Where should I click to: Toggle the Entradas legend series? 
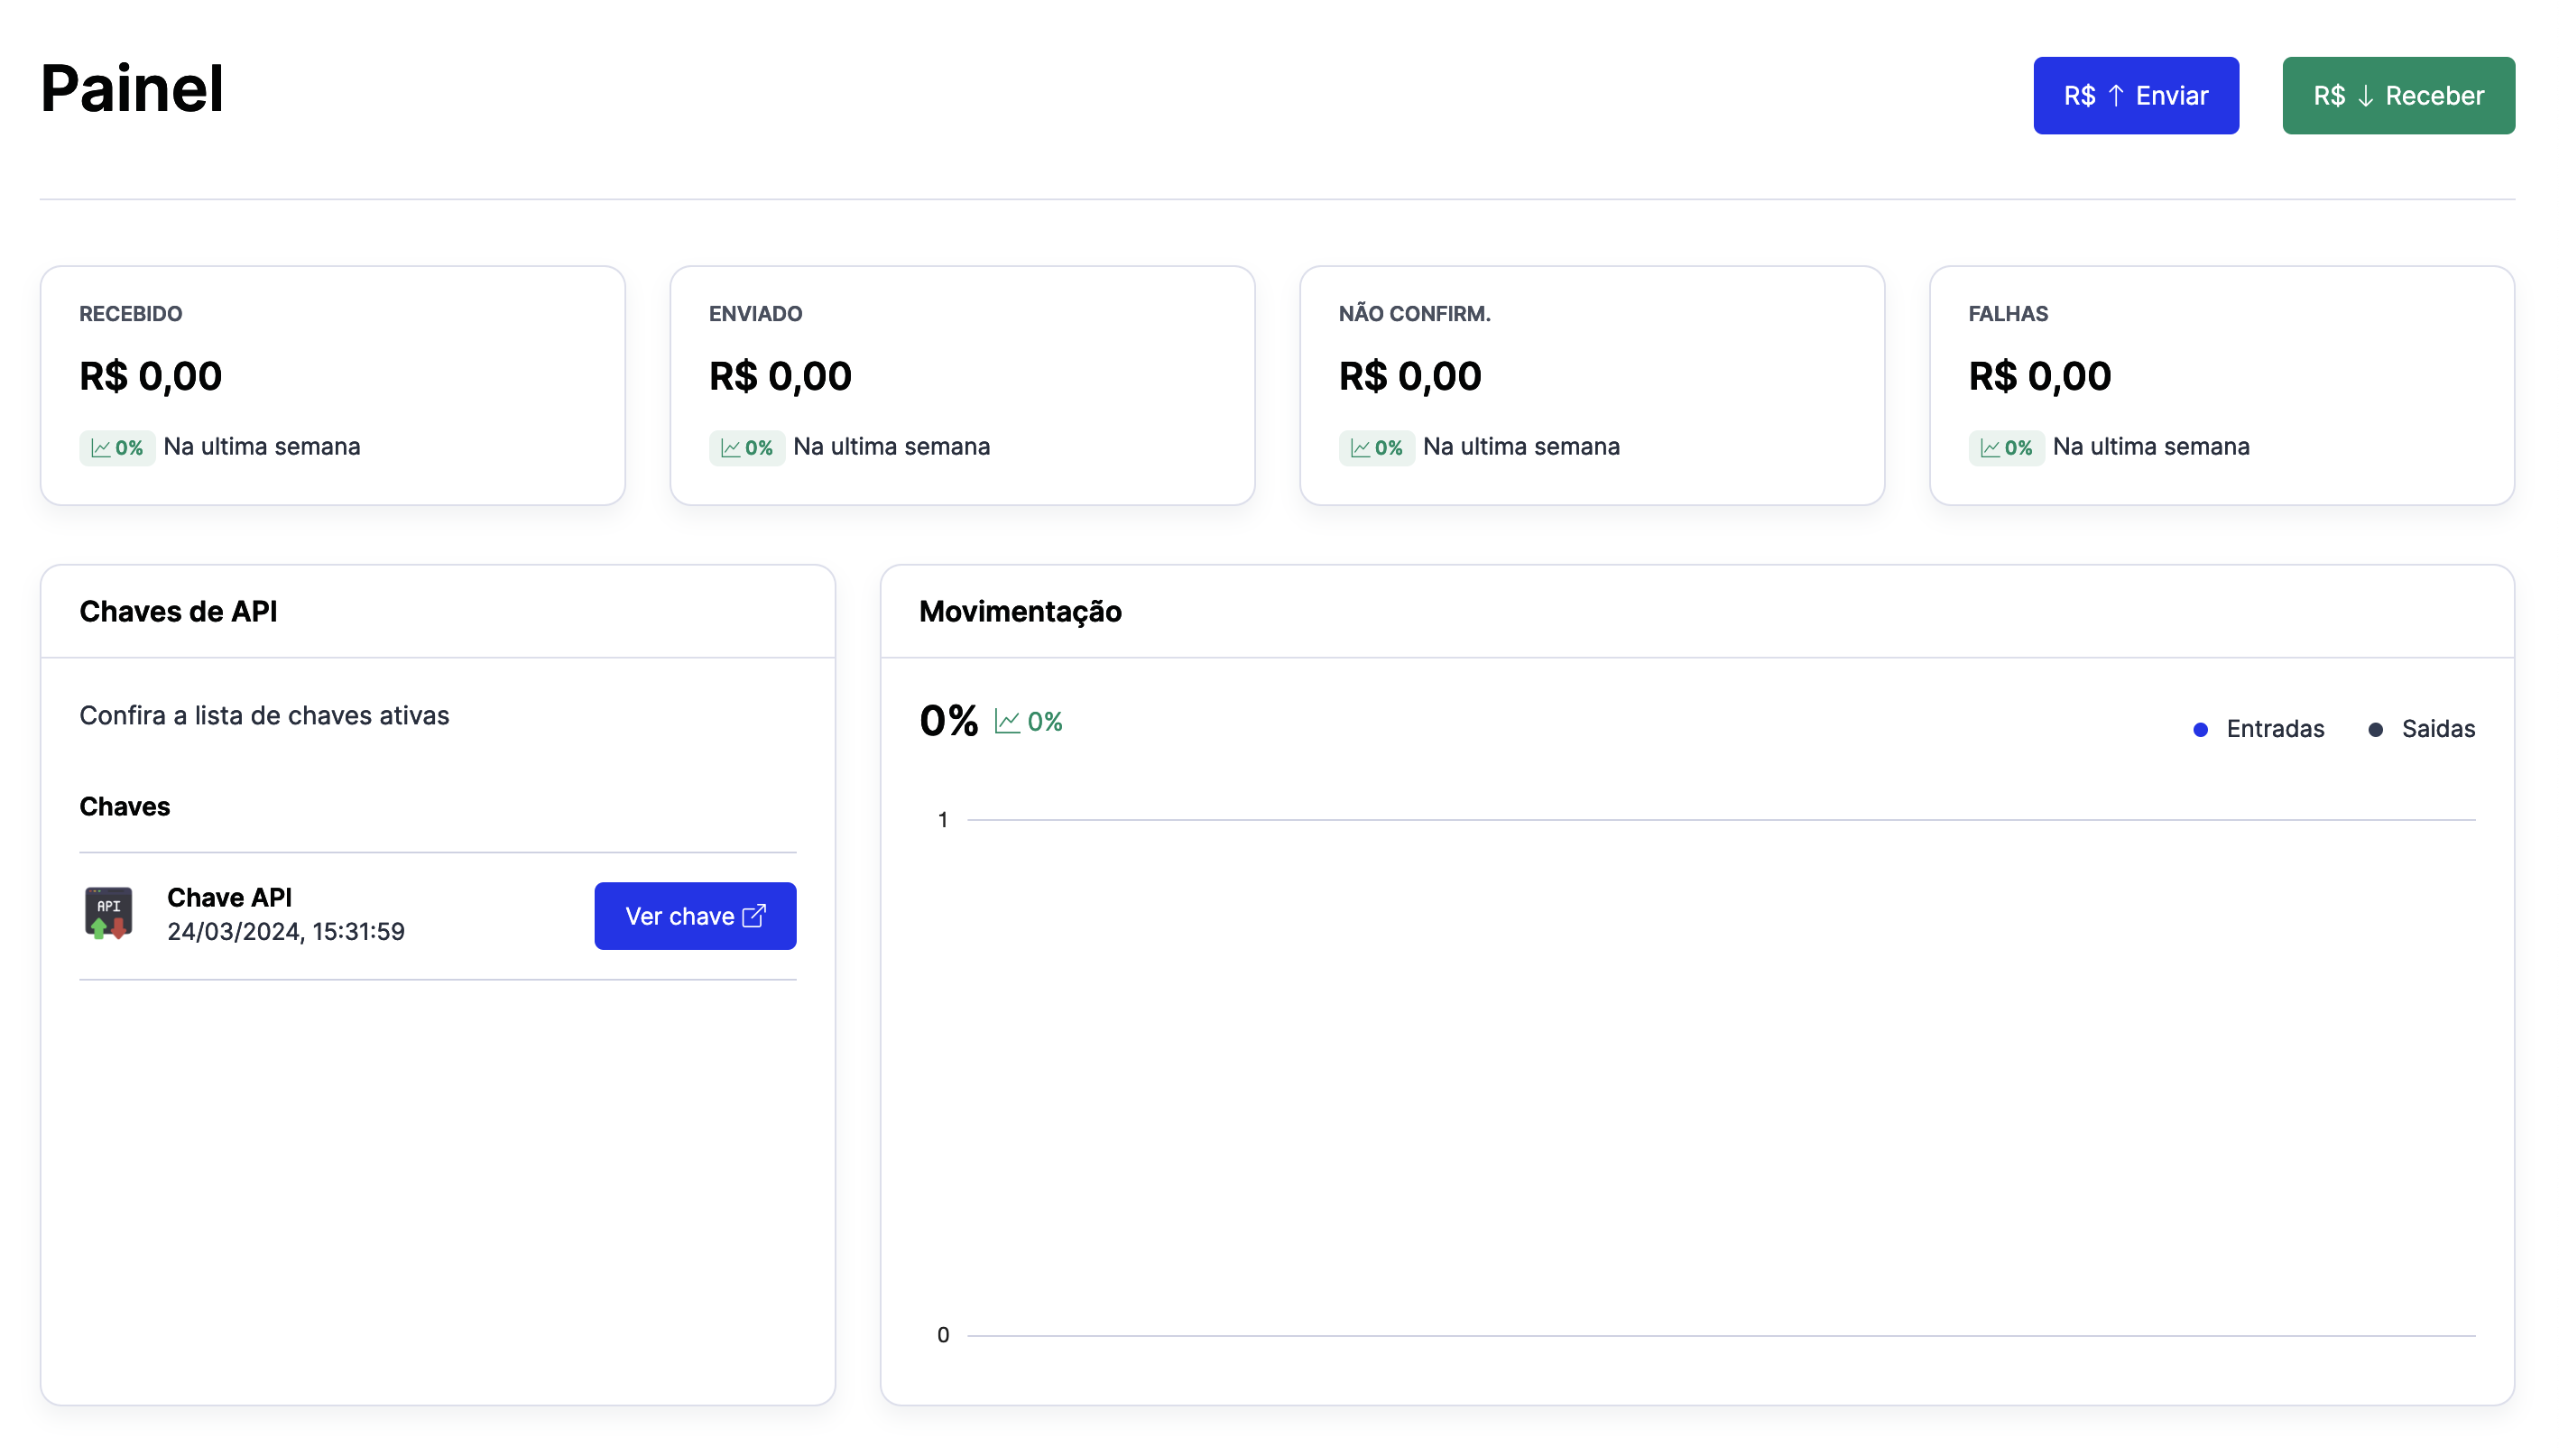tap(2274, 729)
